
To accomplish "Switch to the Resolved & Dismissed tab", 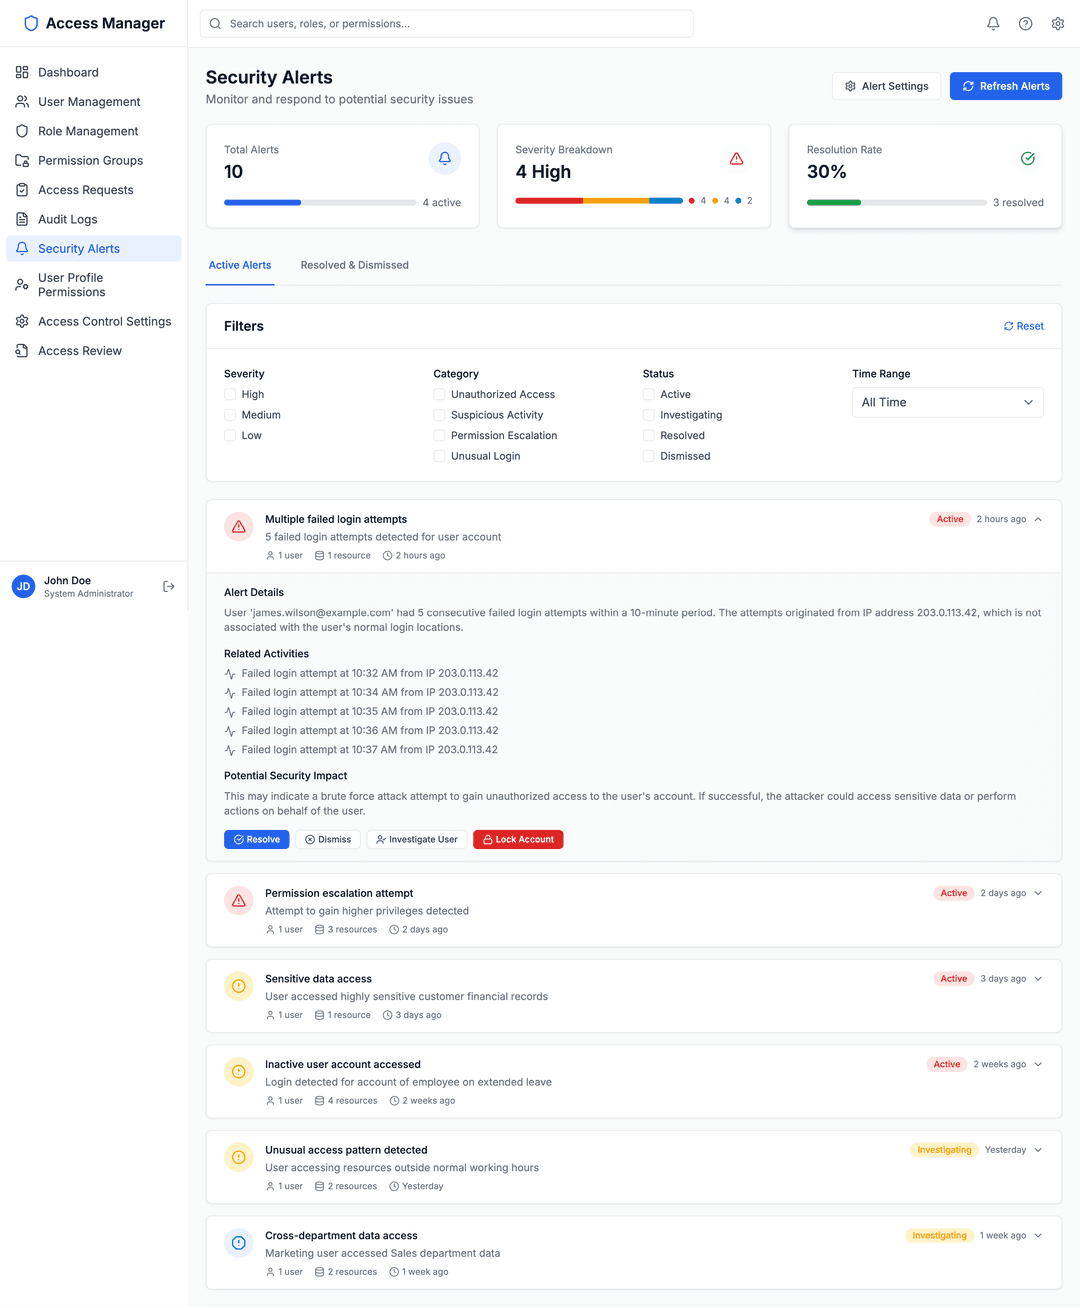I will point(354,265).
